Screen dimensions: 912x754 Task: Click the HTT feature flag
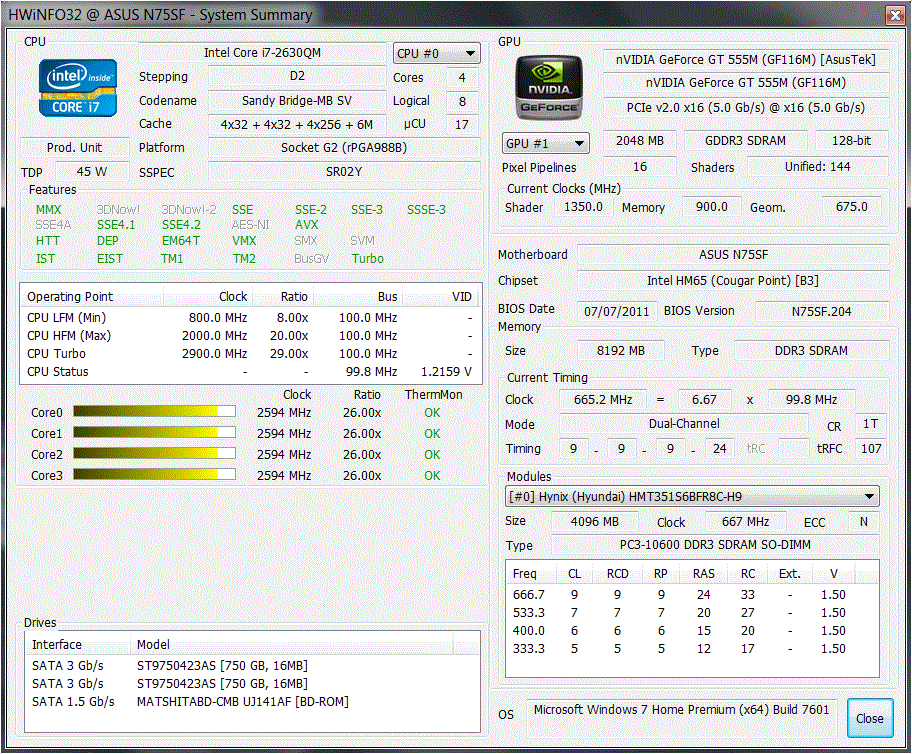[48, 241]
